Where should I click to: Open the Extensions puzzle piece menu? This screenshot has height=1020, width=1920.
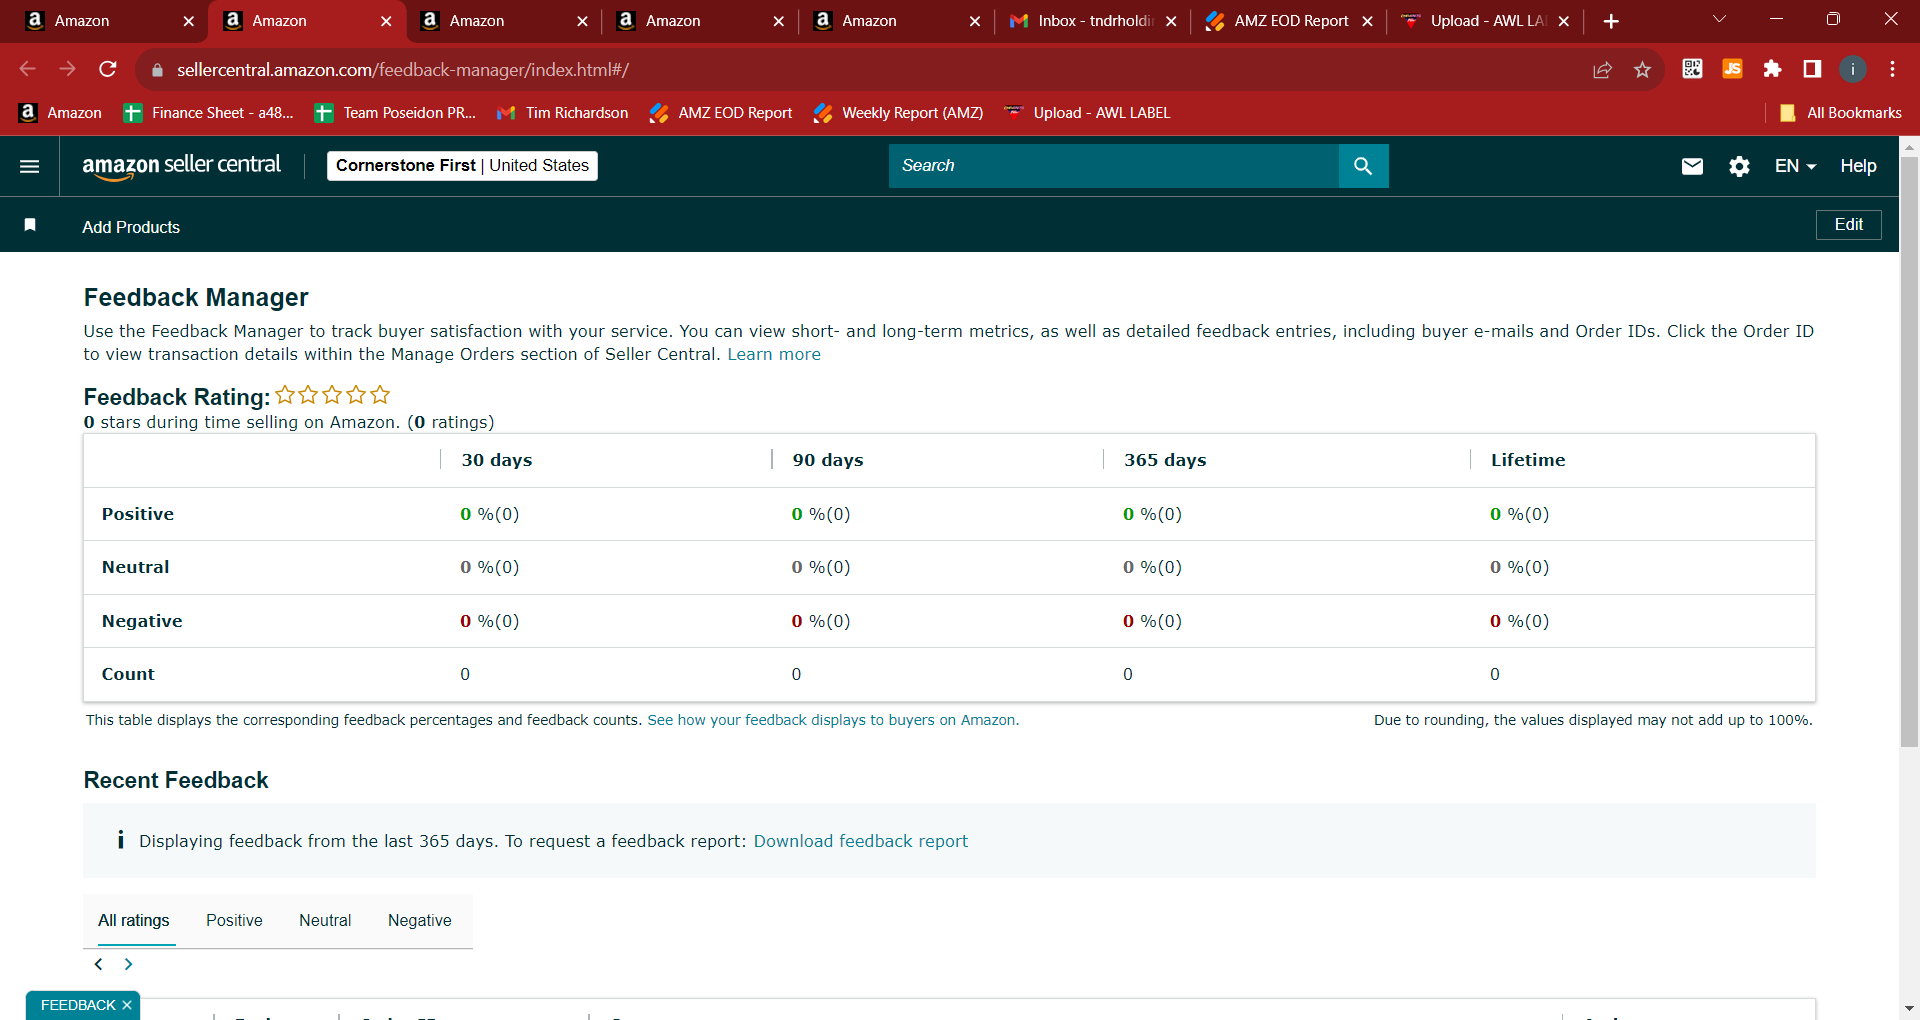[1772, 68]
